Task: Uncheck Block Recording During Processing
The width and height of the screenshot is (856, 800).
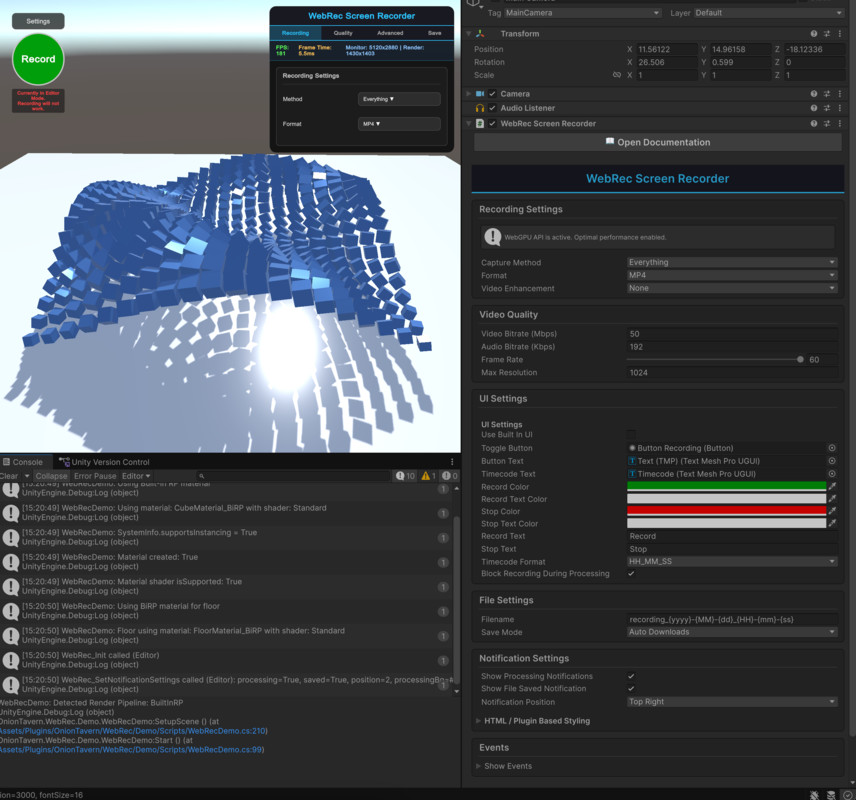Action: [630, 573]
